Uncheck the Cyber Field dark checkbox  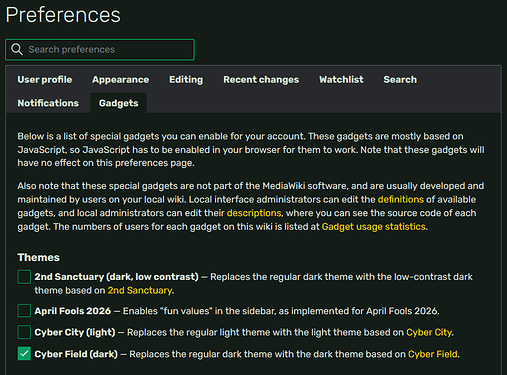coord(24,354)
